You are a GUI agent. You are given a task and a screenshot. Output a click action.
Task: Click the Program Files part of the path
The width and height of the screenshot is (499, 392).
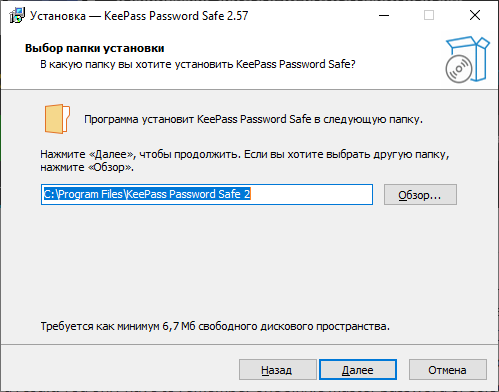click(91, 194)
